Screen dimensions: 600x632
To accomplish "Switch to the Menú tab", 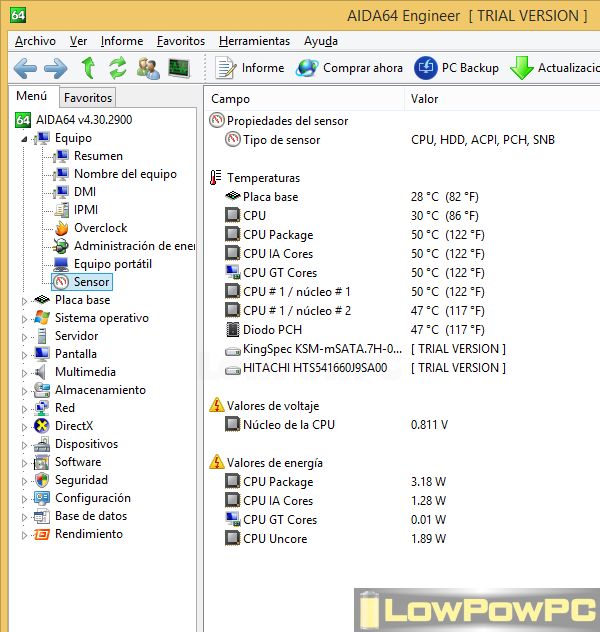I will point(31,96).
